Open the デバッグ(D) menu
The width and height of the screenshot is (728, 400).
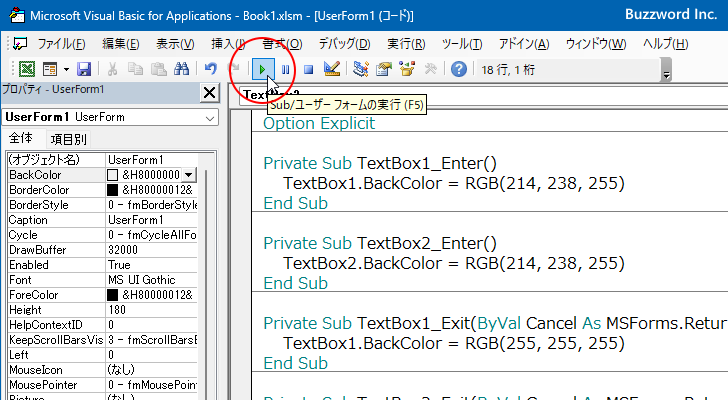(x=344, y=44)
